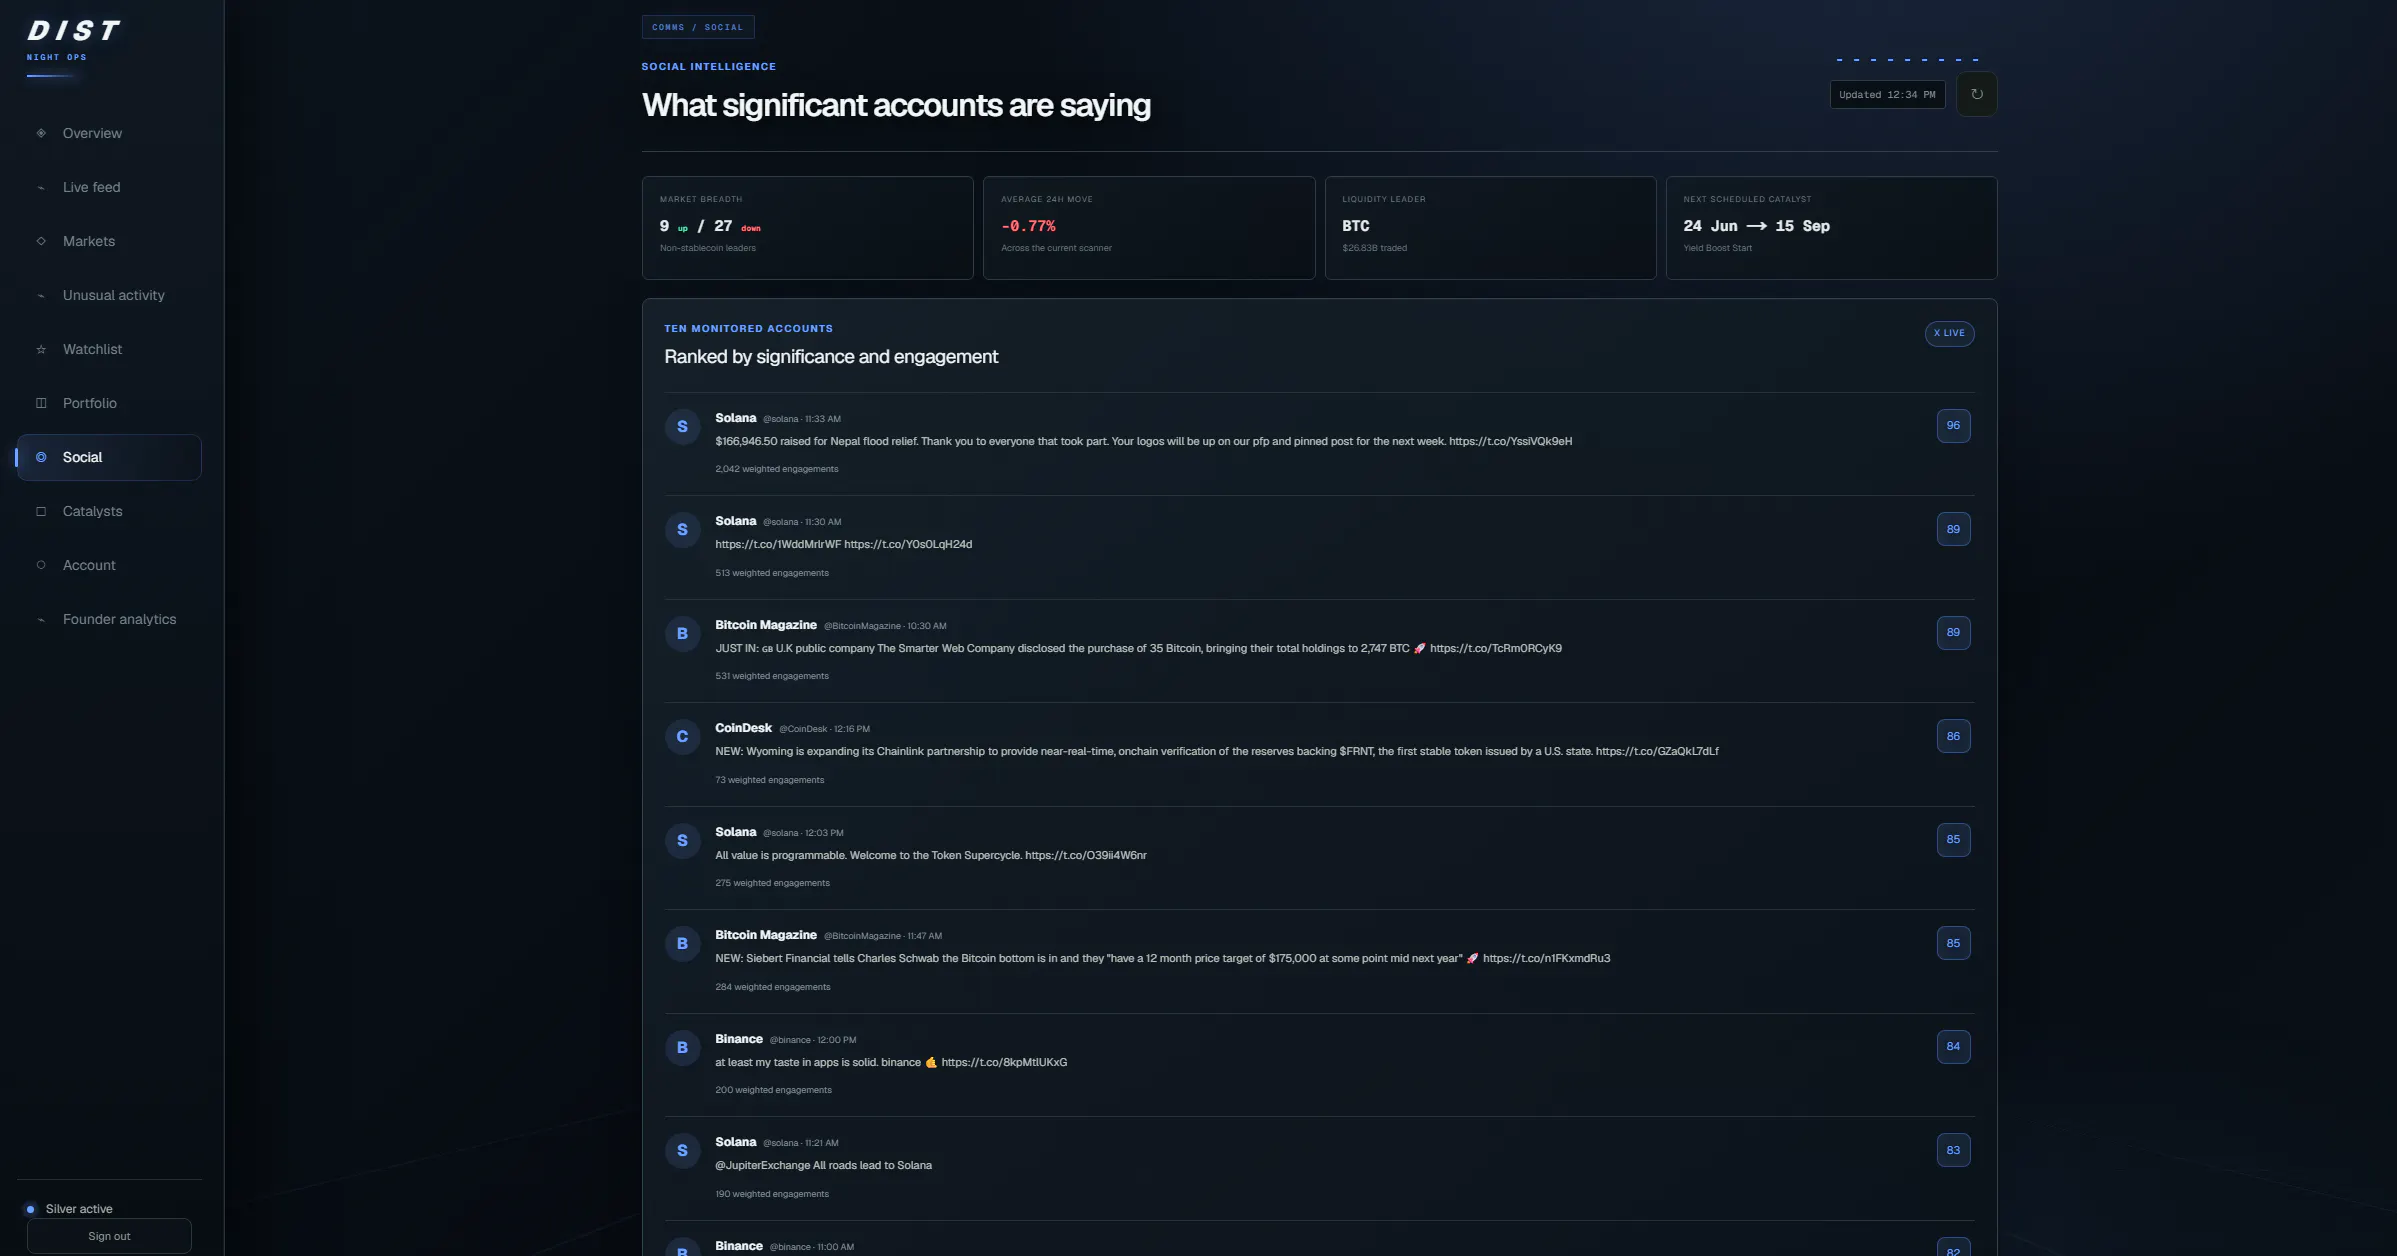Click "2,042 weighted engagements" text
The width and height of the screenshot is (2397, 1256).
pyautogui.click(x=777, y=469)
